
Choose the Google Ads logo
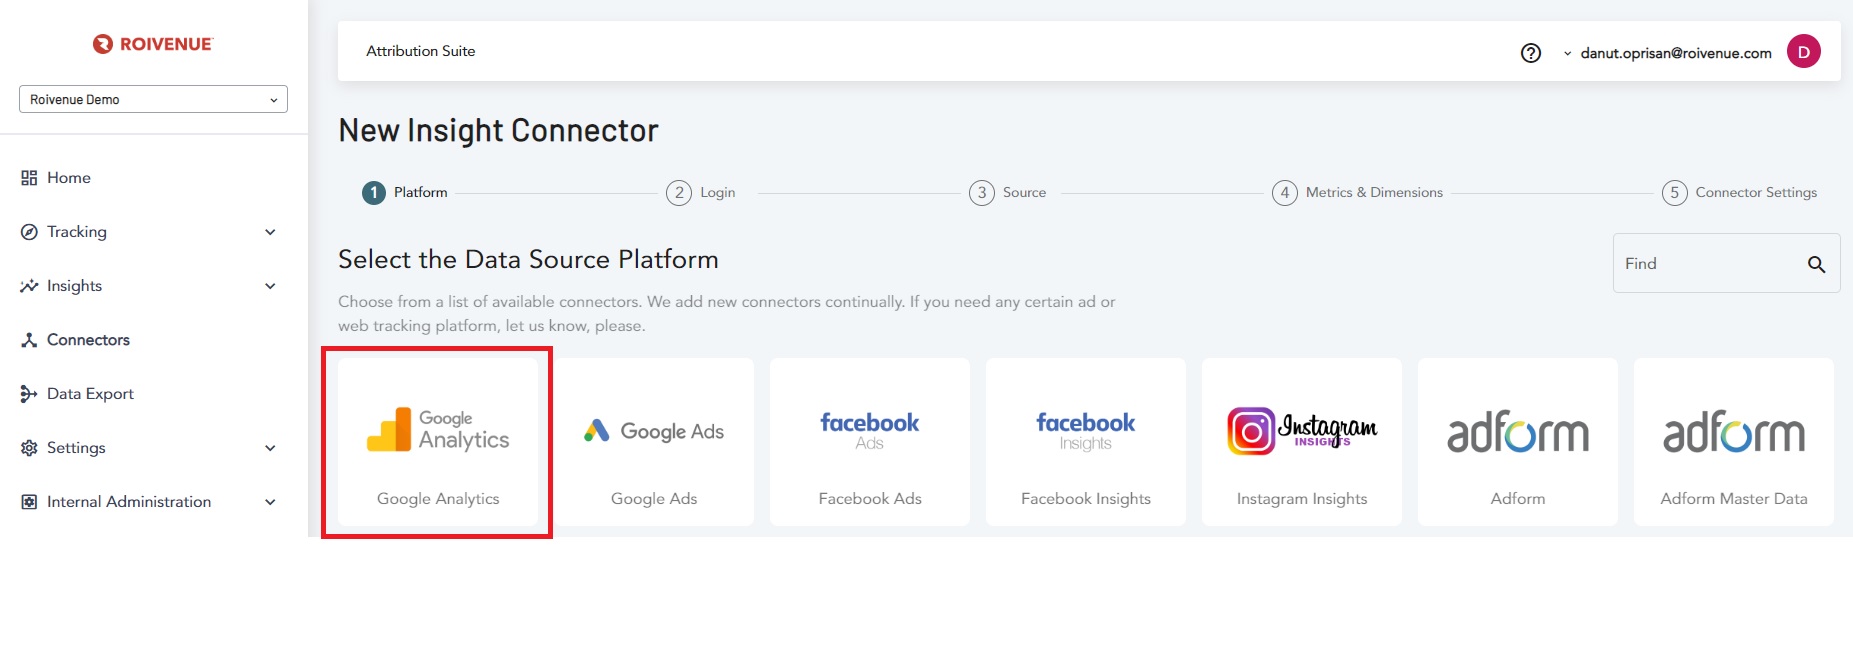coord(654,431)
